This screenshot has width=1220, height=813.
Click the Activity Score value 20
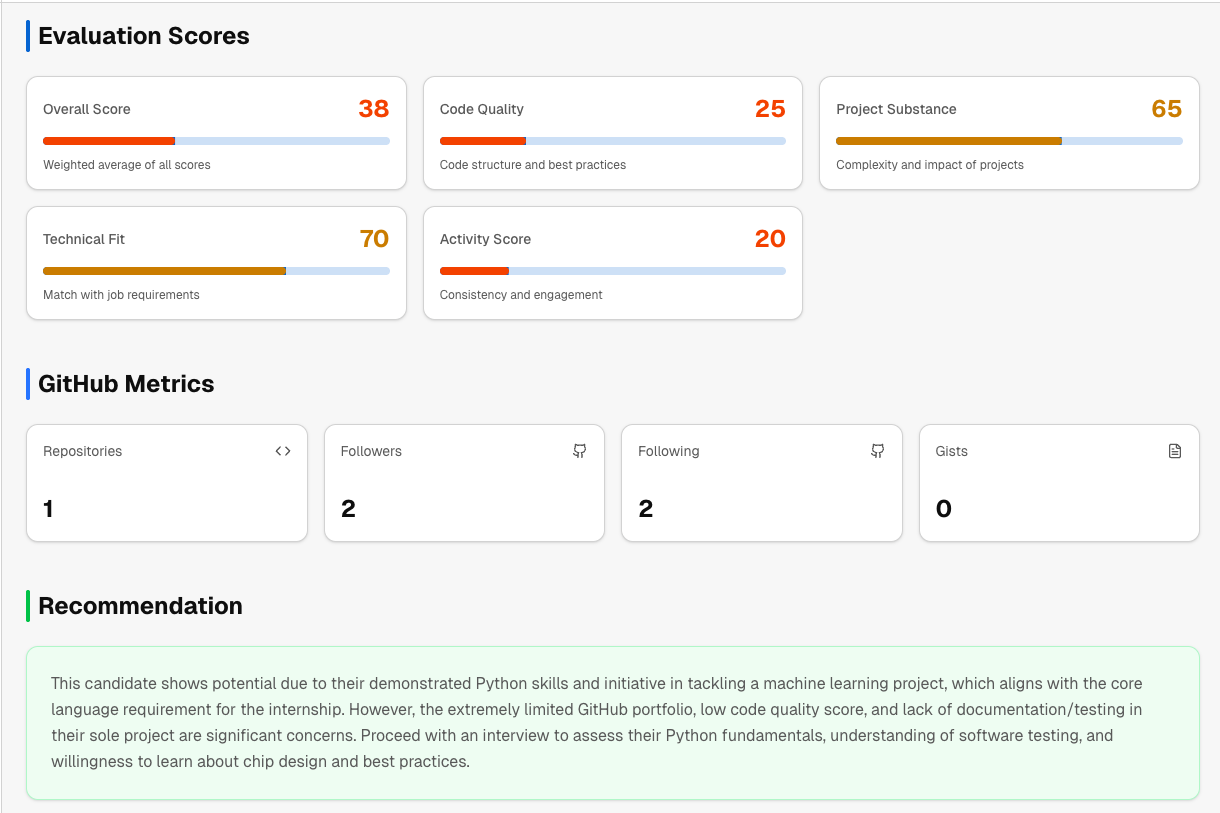(x=770, y=239)
